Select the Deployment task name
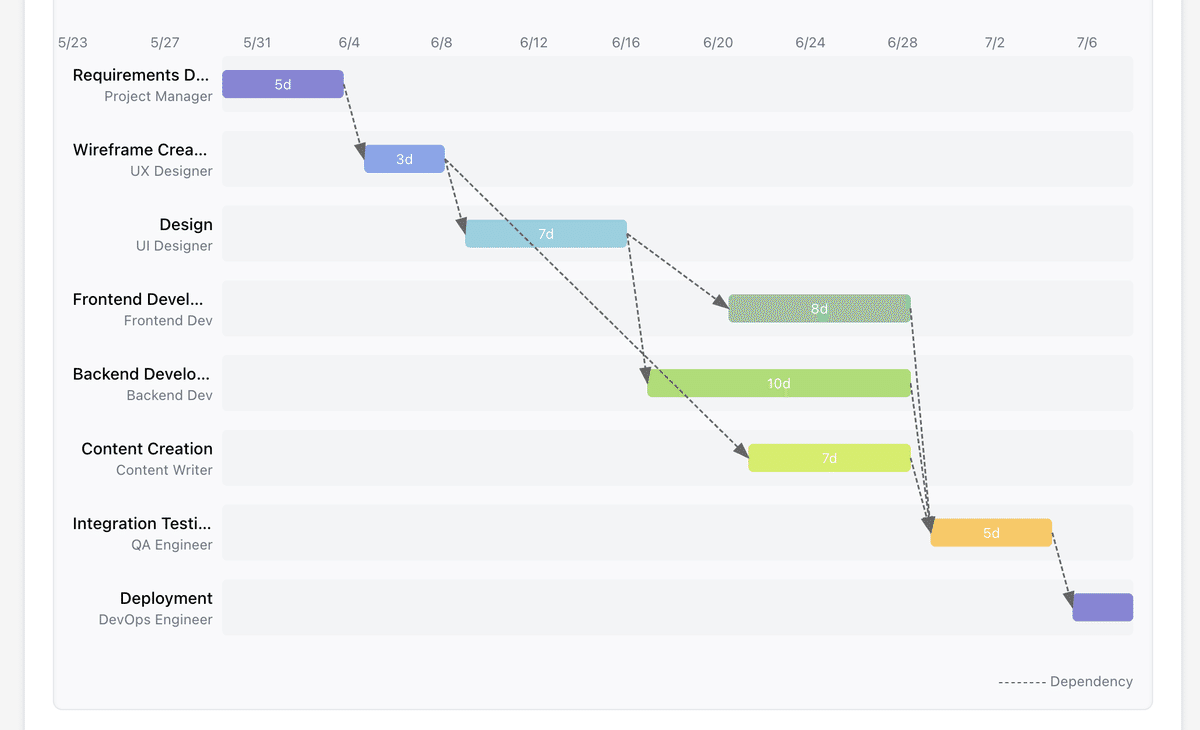Screen dimensions: 1200x730 [166, 598]
